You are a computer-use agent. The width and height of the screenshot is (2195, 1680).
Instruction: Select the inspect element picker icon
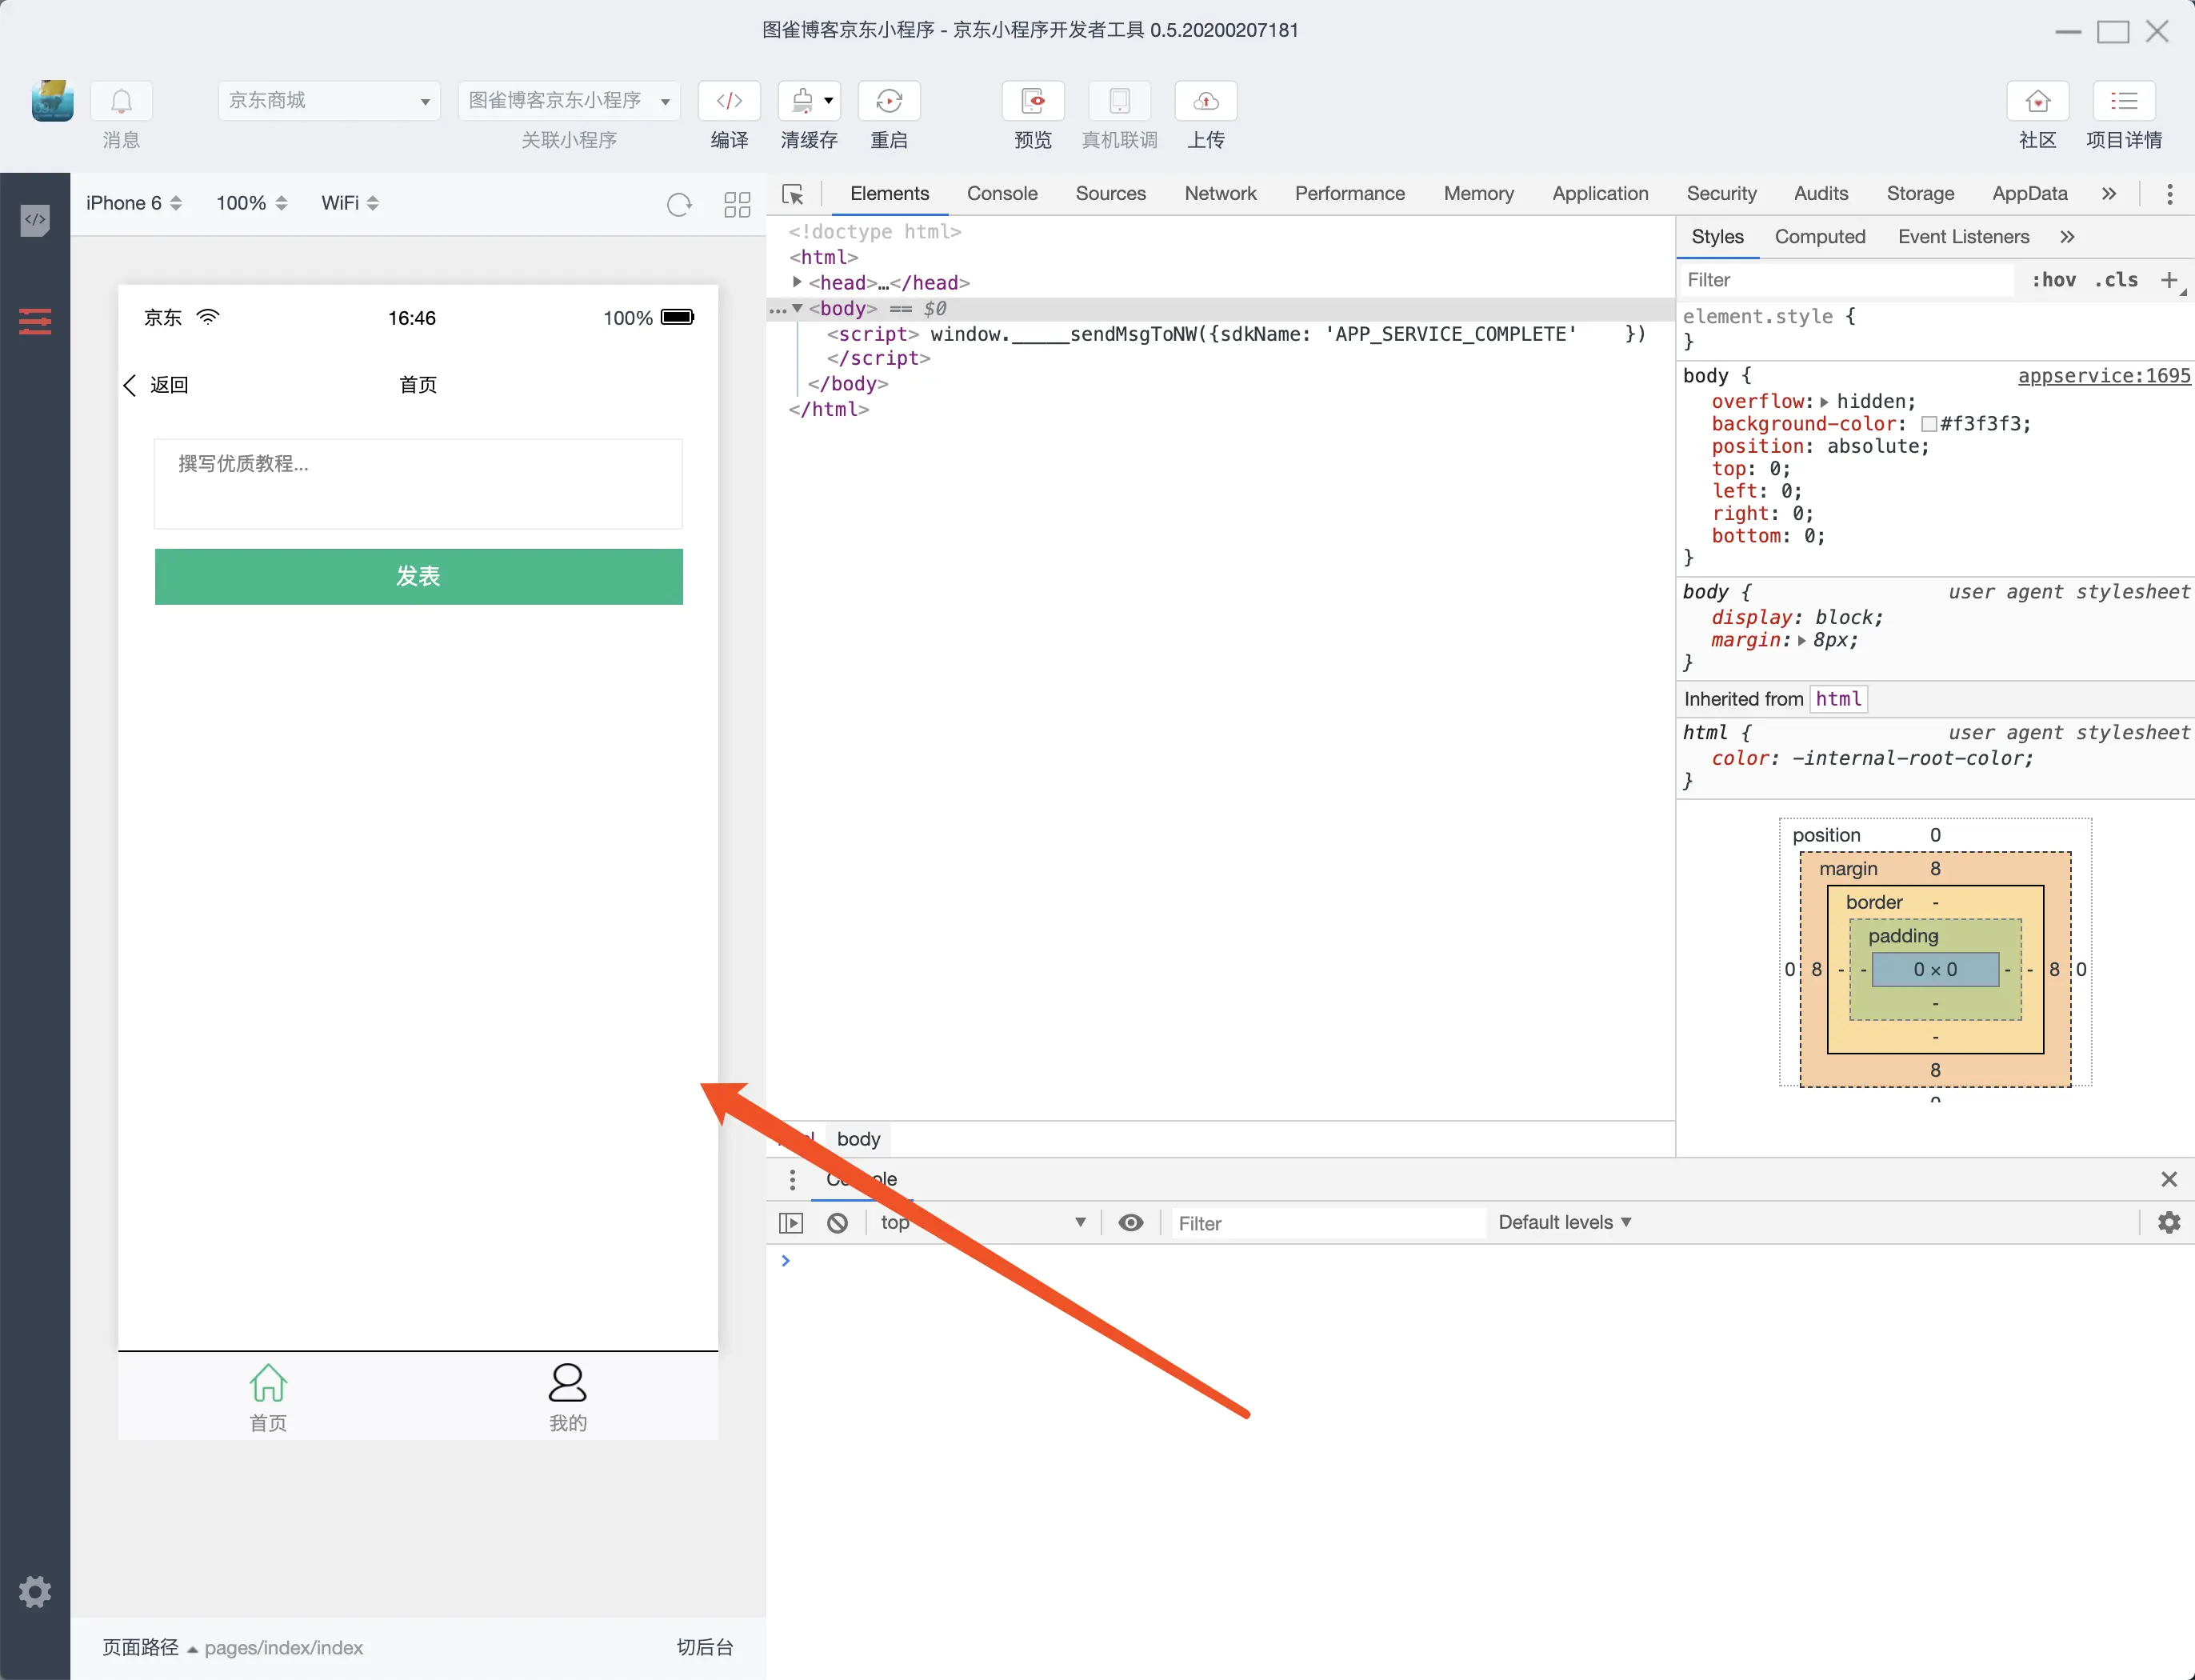[x=793, y=194]
